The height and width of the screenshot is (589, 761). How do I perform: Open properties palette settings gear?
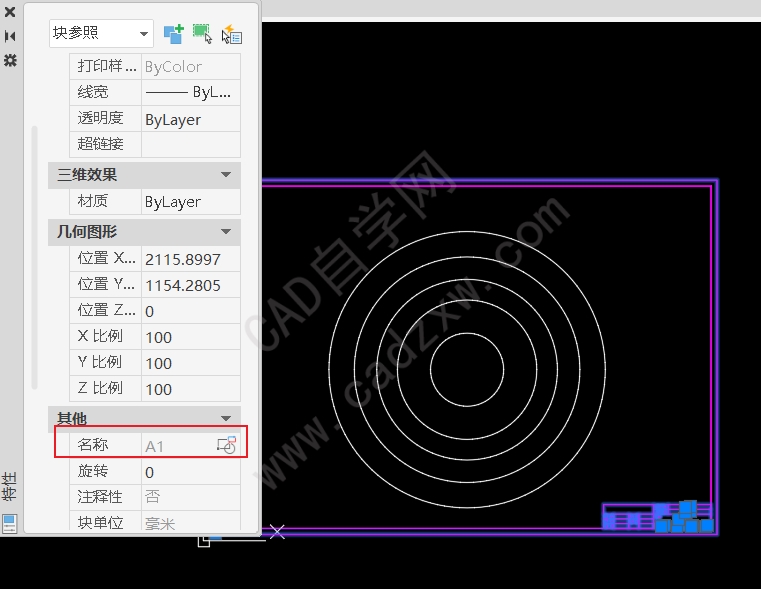10,60
